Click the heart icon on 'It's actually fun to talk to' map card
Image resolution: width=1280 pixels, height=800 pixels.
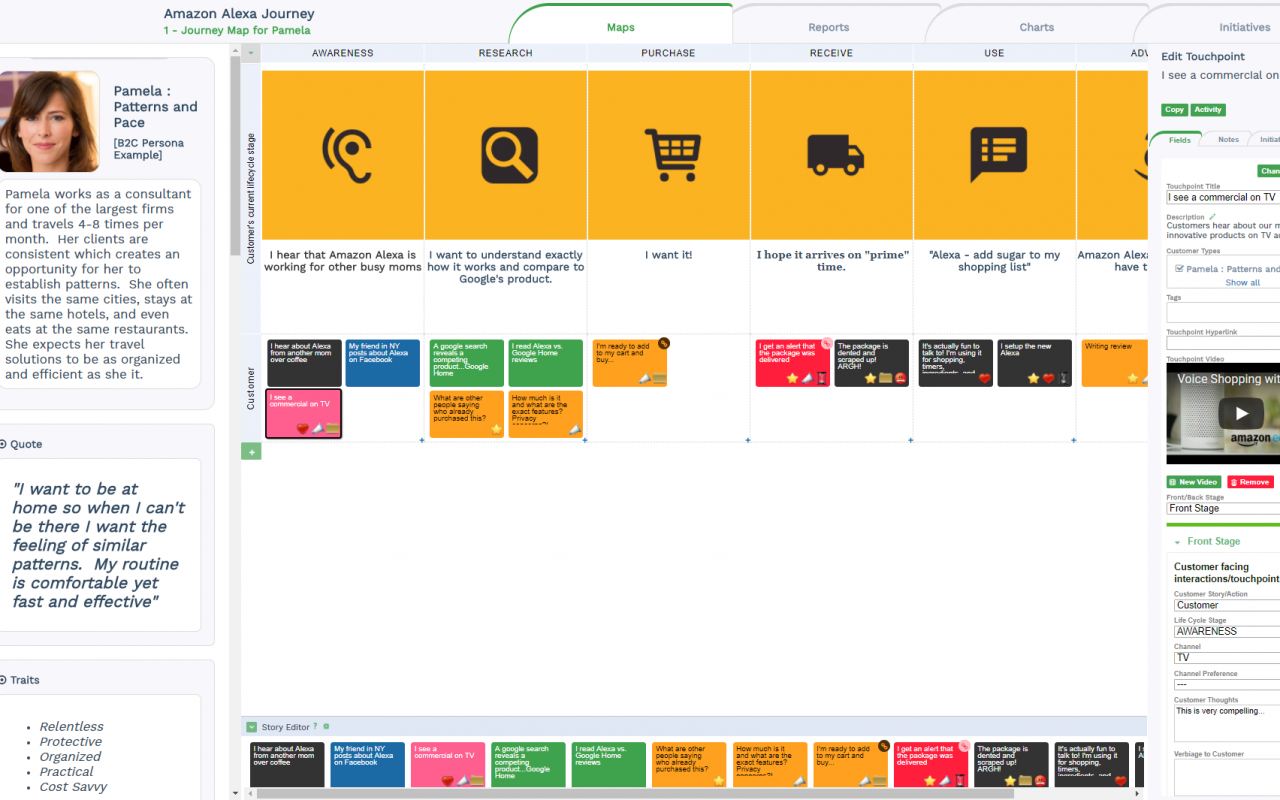985,378
